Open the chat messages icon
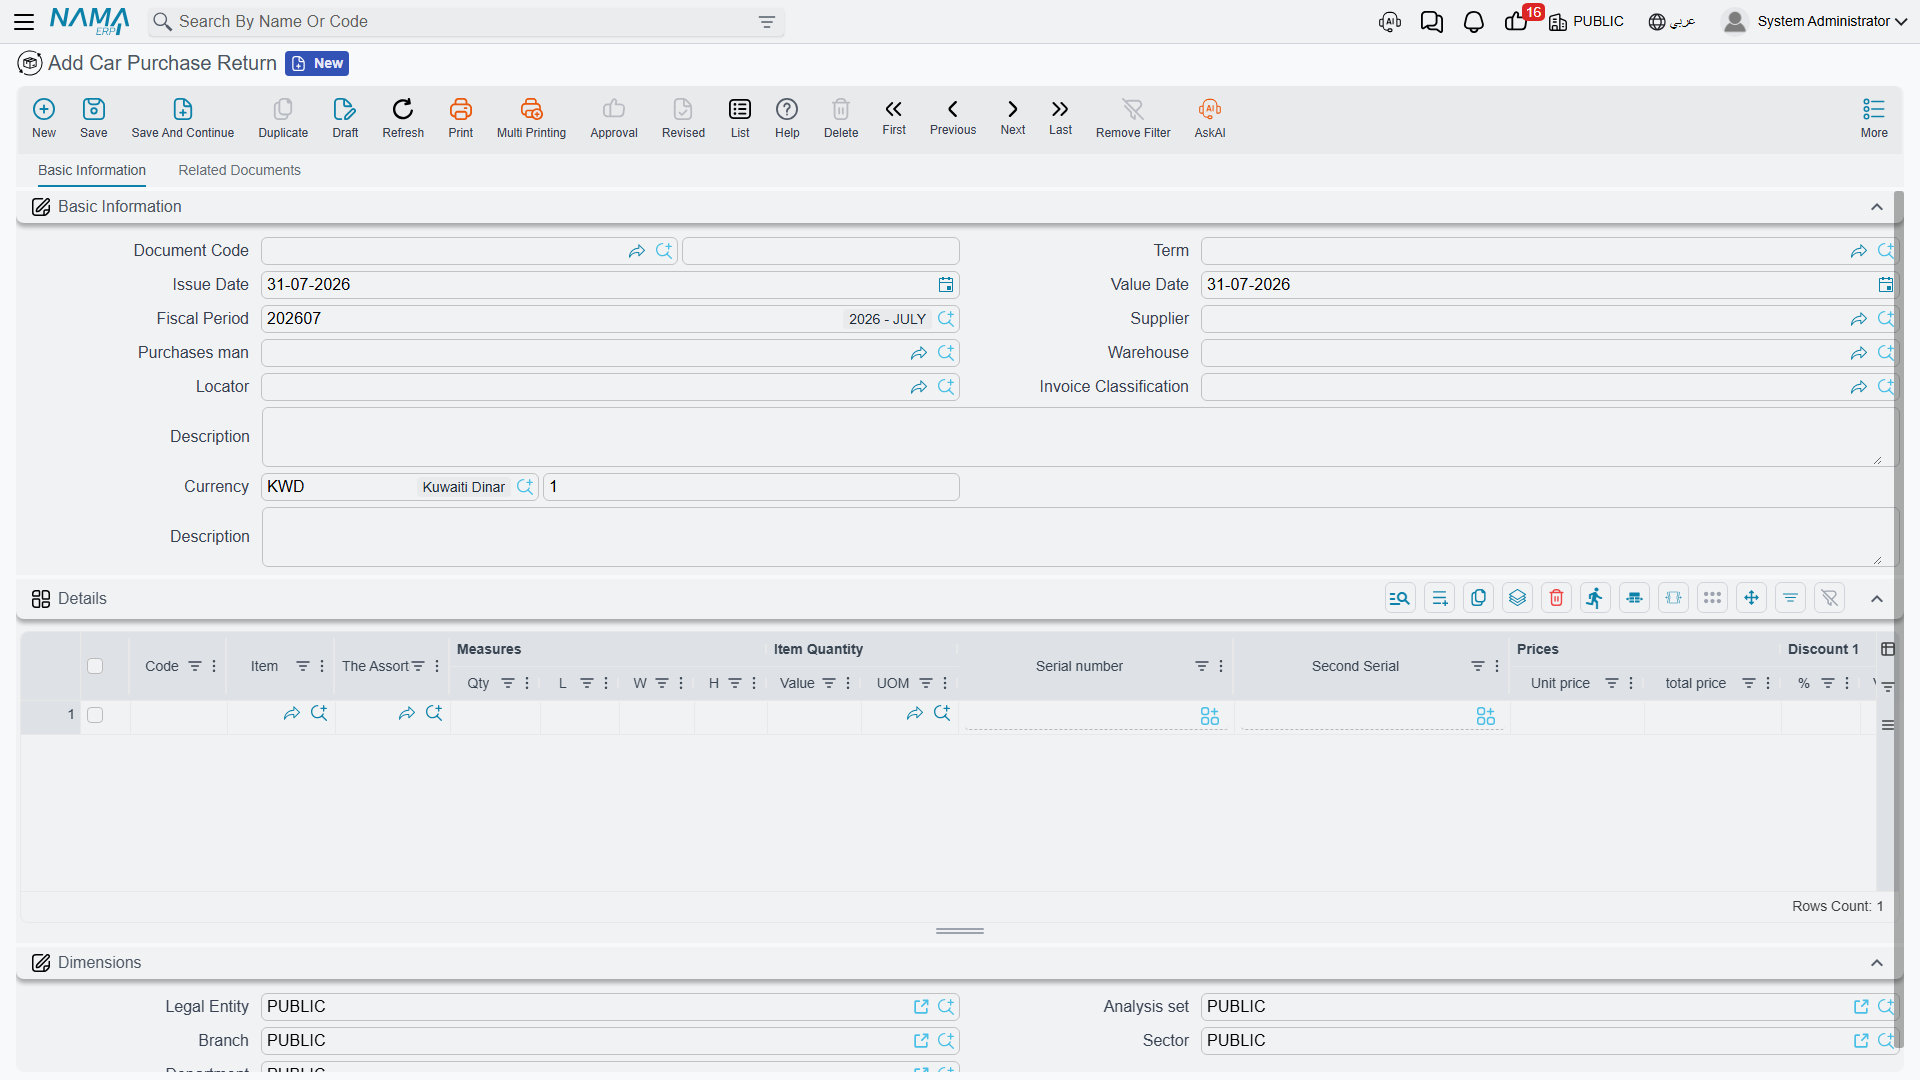The width and height of the screenshot is (1920, 1080). point(1432,22)
